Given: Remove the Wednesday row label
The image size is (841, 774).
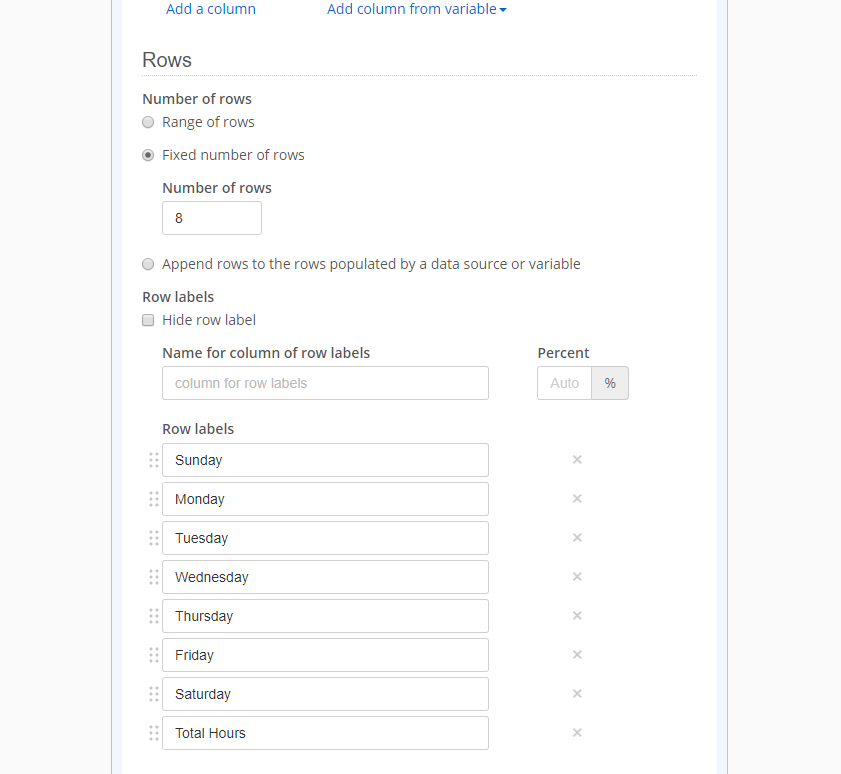Looking at the screenshot, I should 577,577.
